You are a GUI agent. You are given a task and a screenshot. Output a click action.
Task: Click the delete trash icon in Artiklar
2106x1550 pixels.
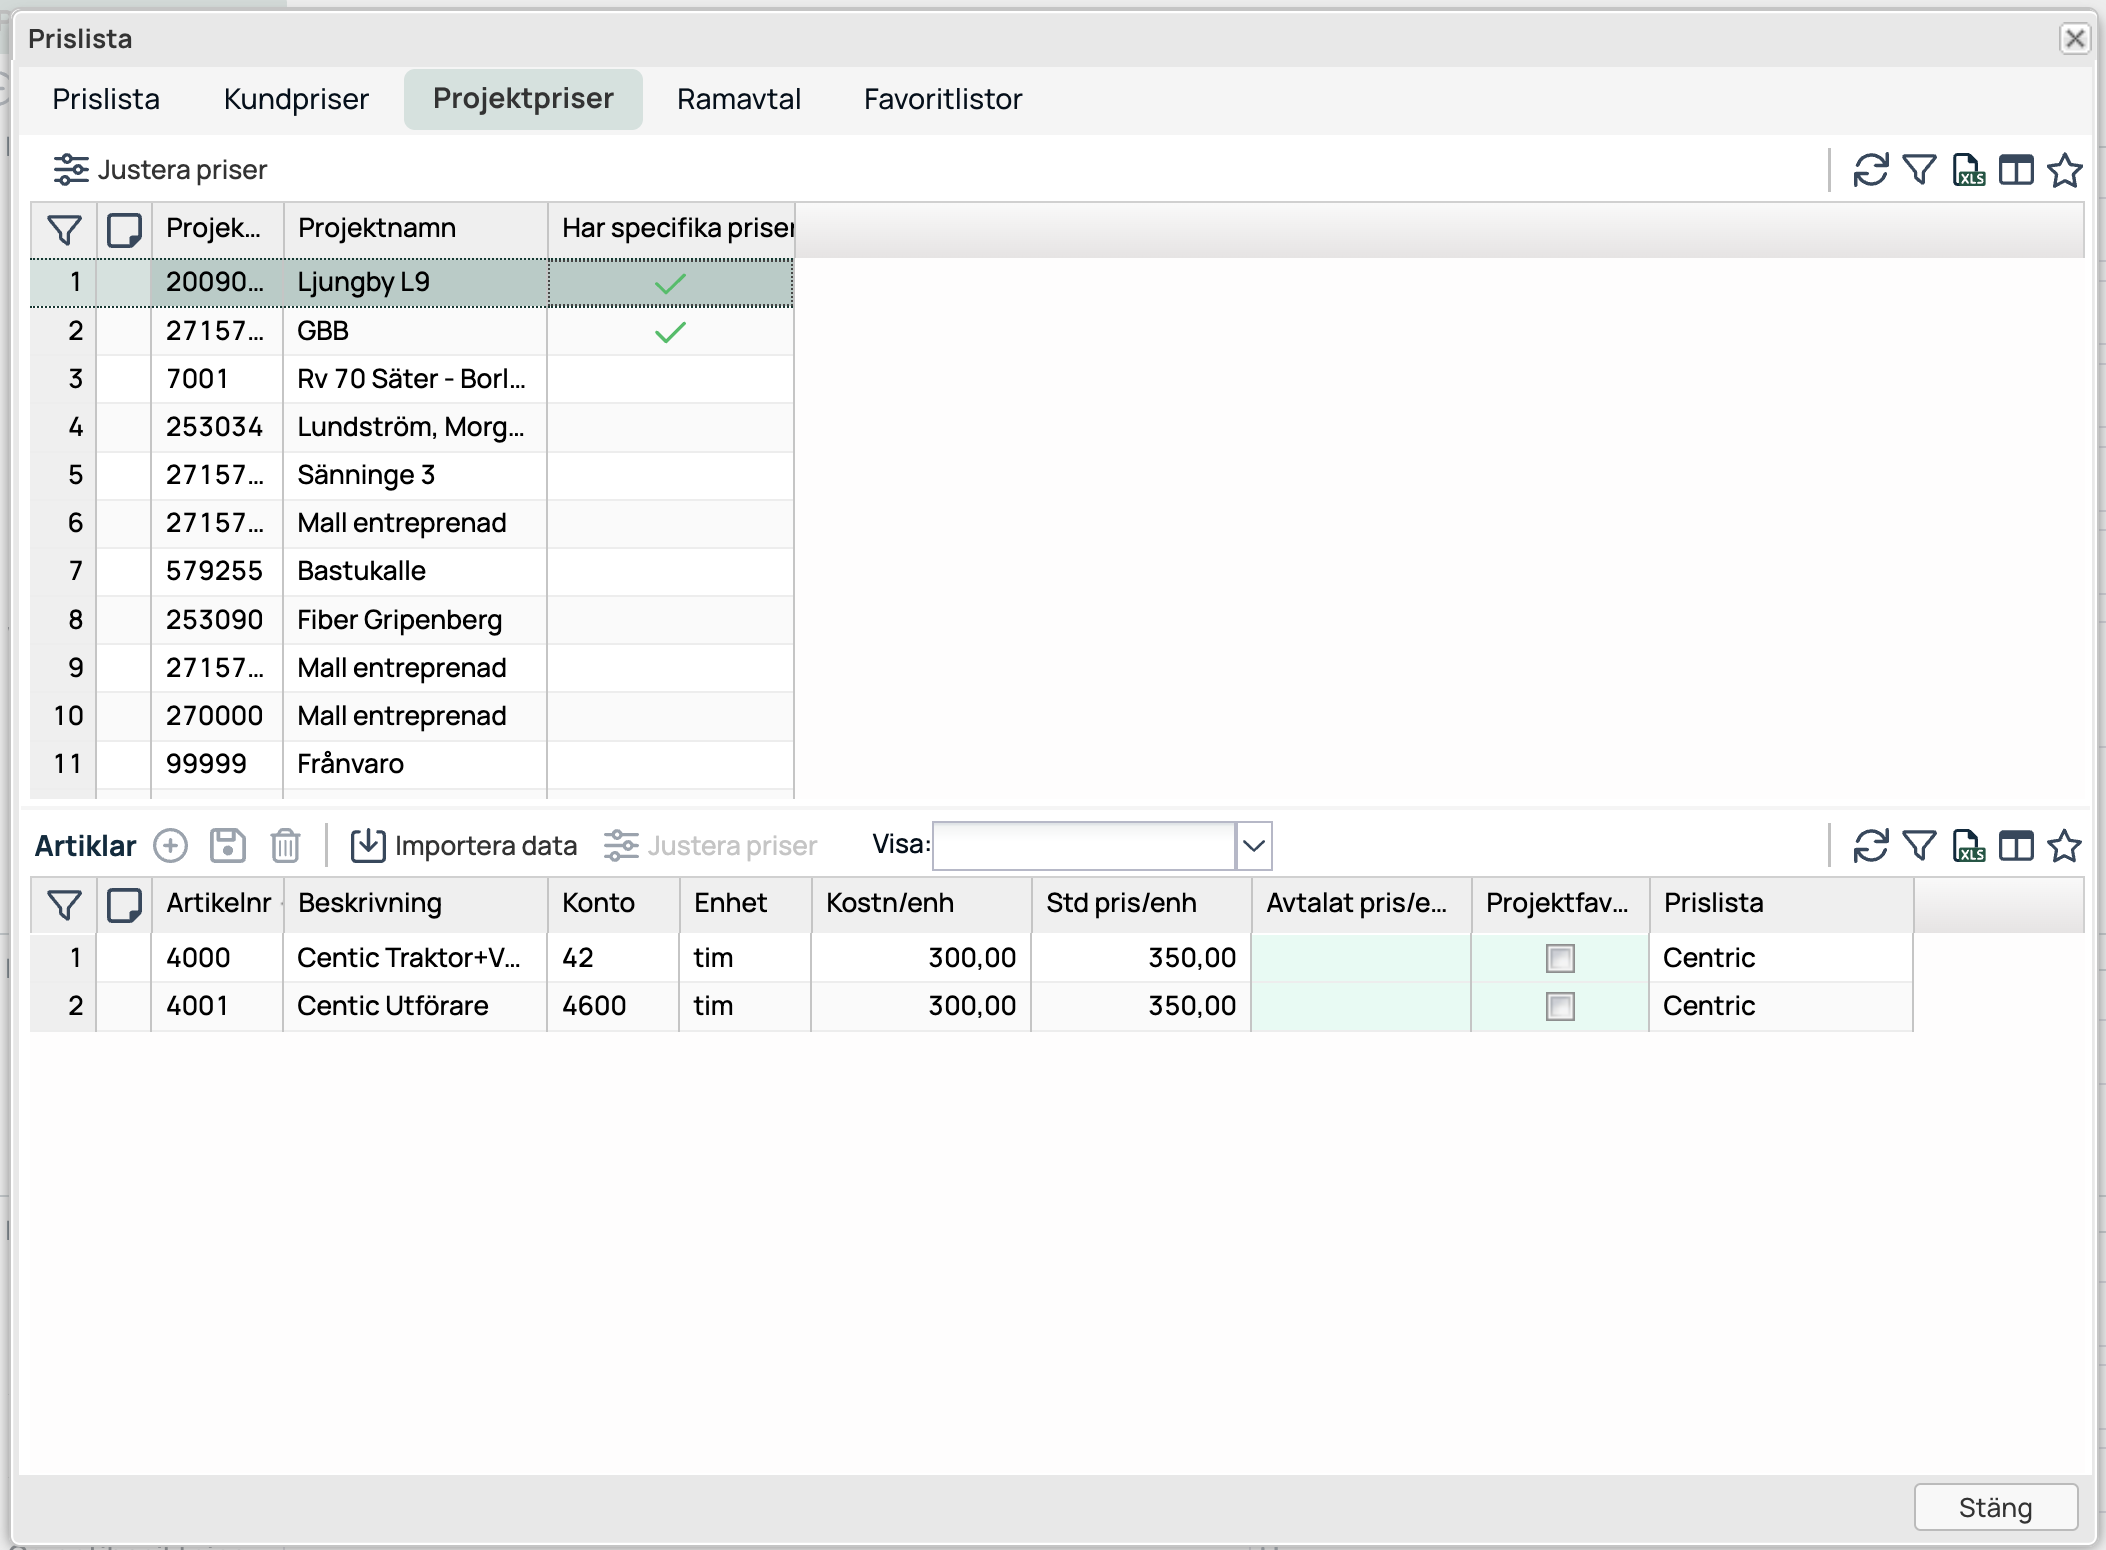click(x=285, y=846)
